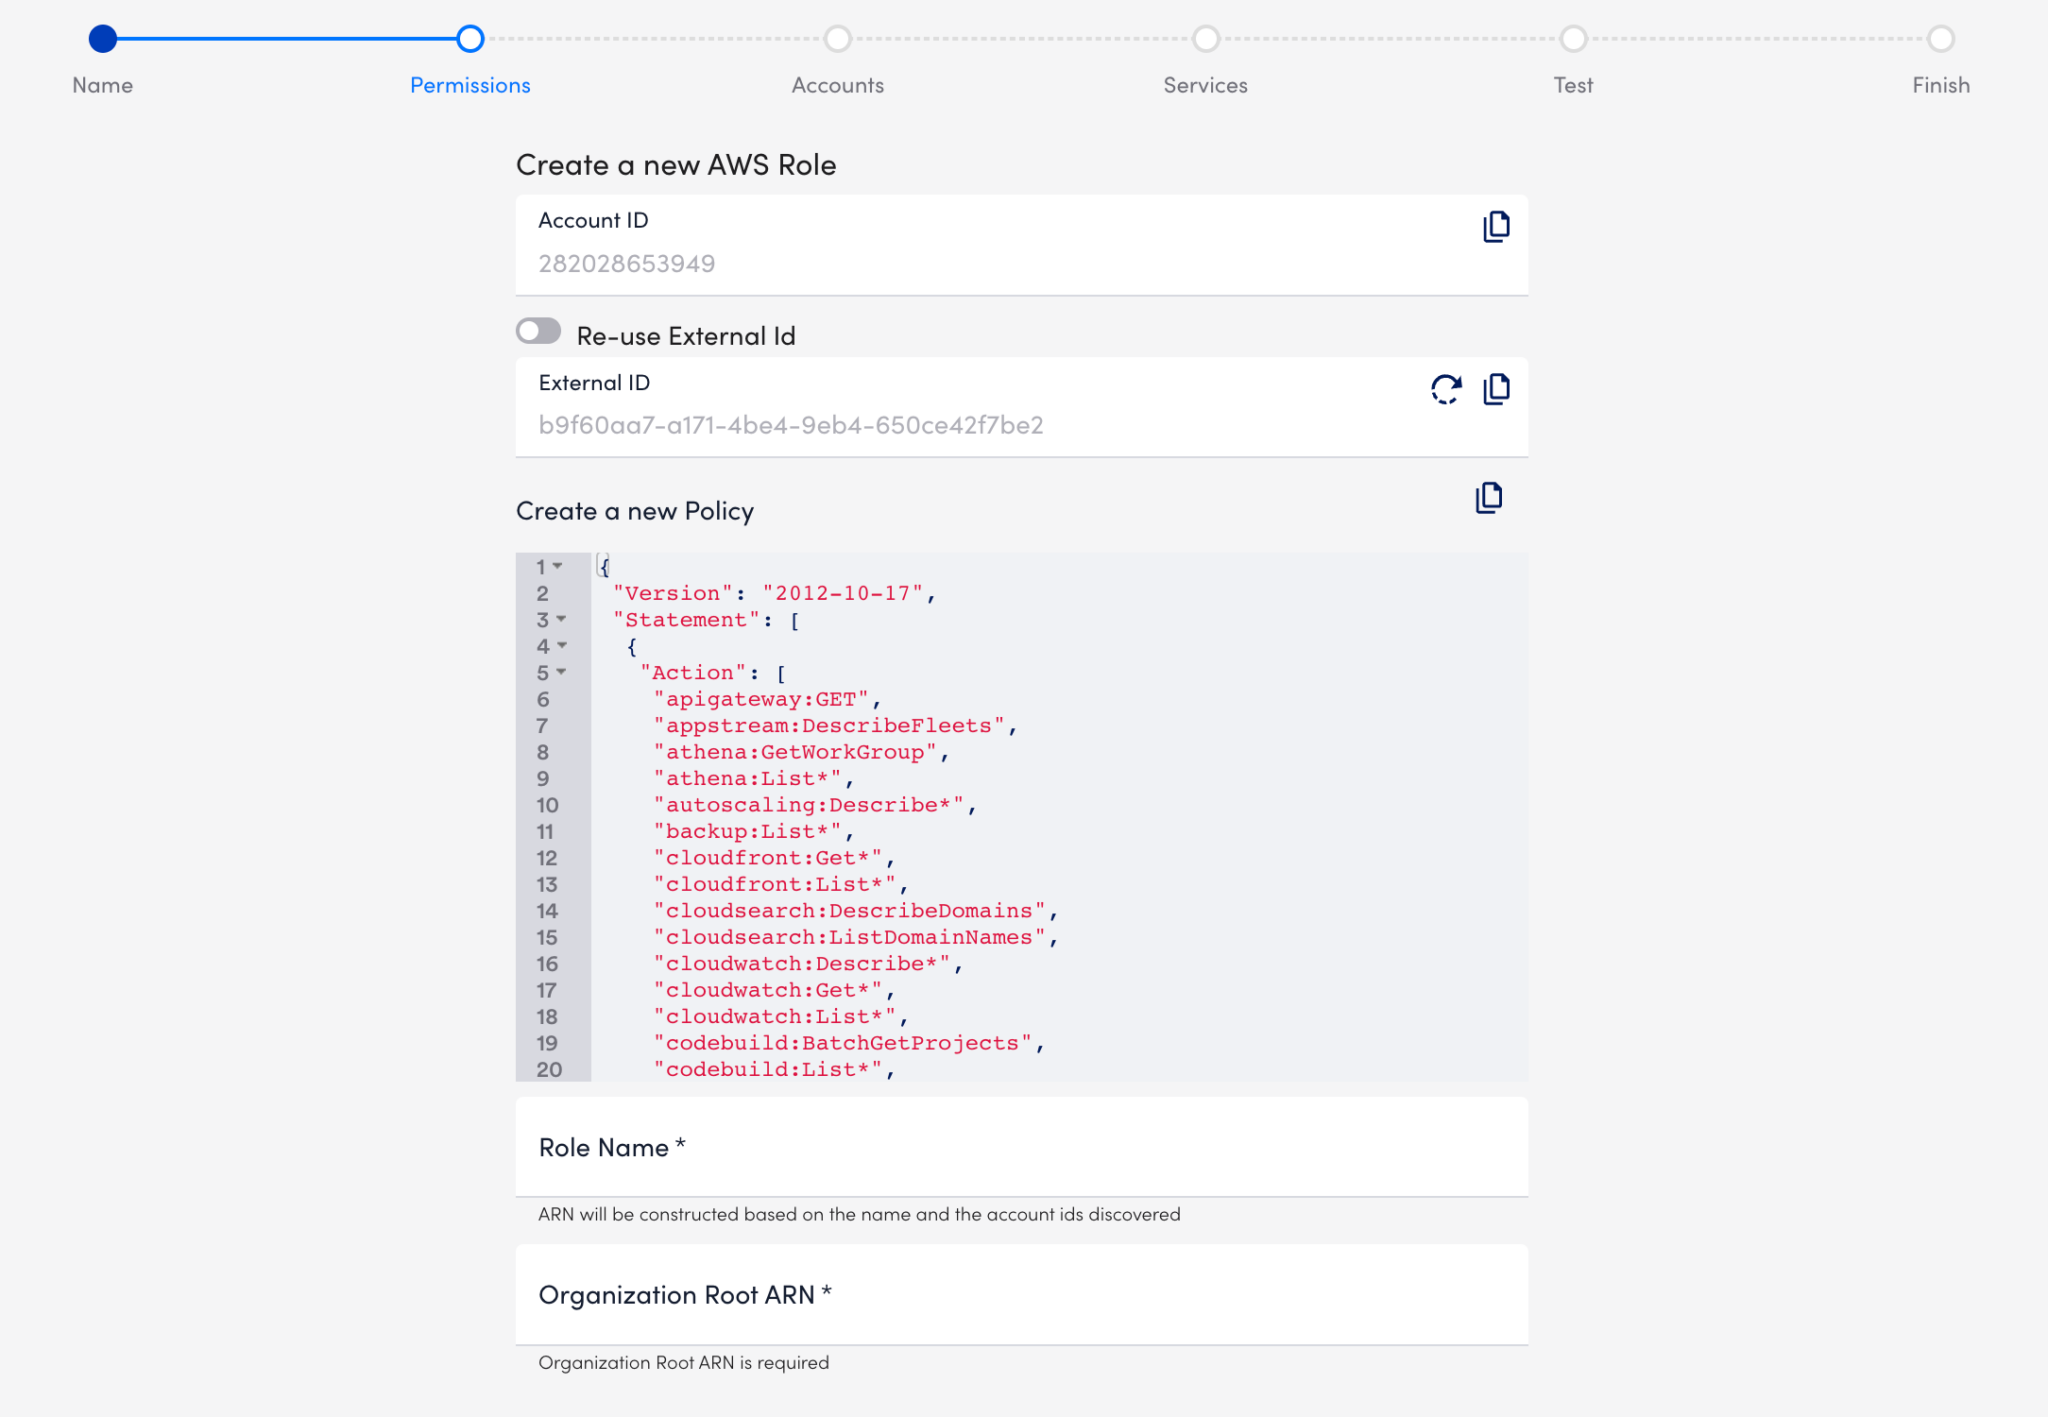The height and width of the screenshot is (1417, 2048).
Task: Click the Services step indicator circle
Action: (1205, 40)
